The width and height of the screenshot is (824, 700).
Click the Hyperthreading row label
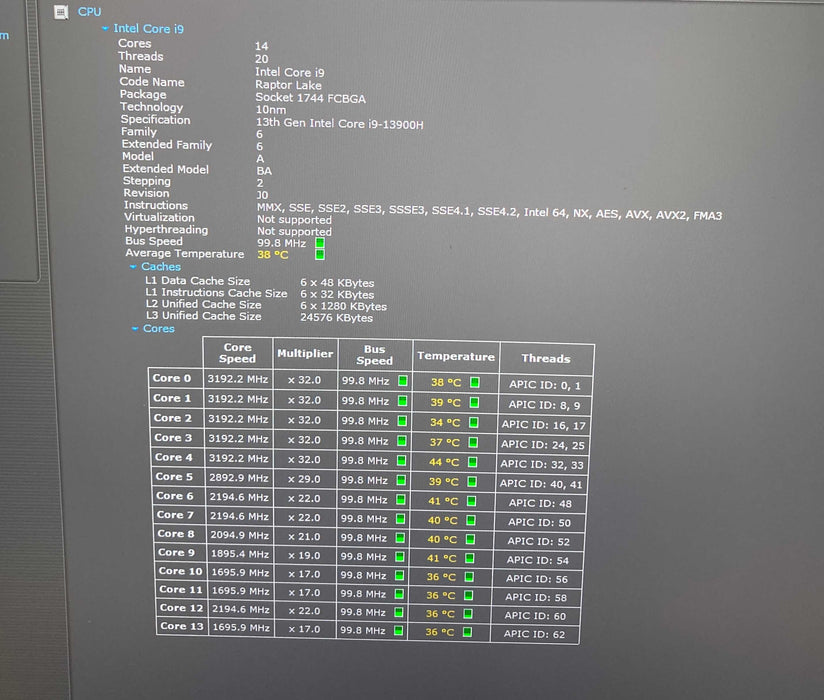(x=166, y=230)
